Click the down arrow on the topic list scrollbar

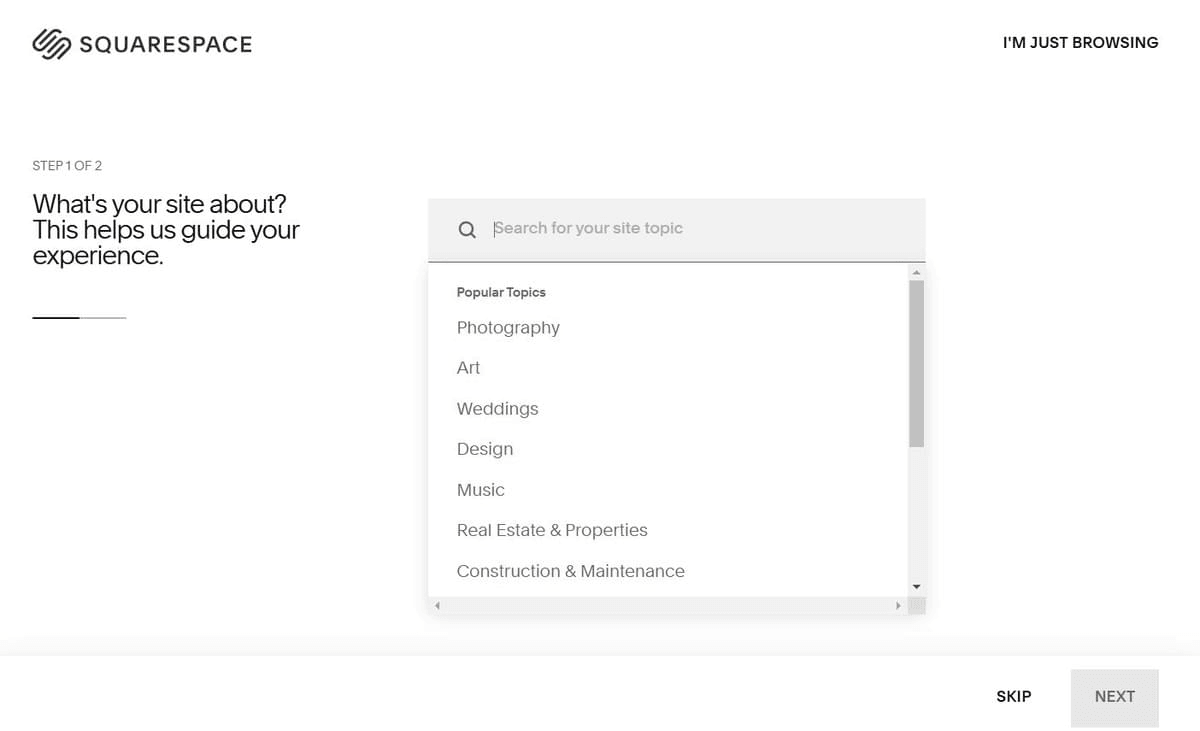coord(916,587)
